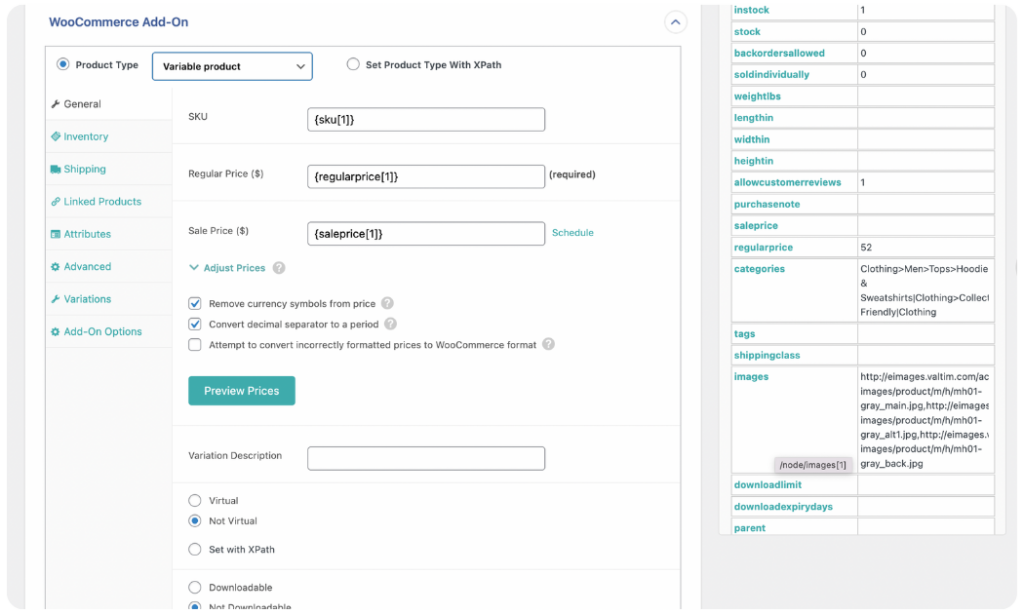Open help for incorrectly formatted prices option
The height and width of the screenshot is (614, 1024).
coord(549,344)
